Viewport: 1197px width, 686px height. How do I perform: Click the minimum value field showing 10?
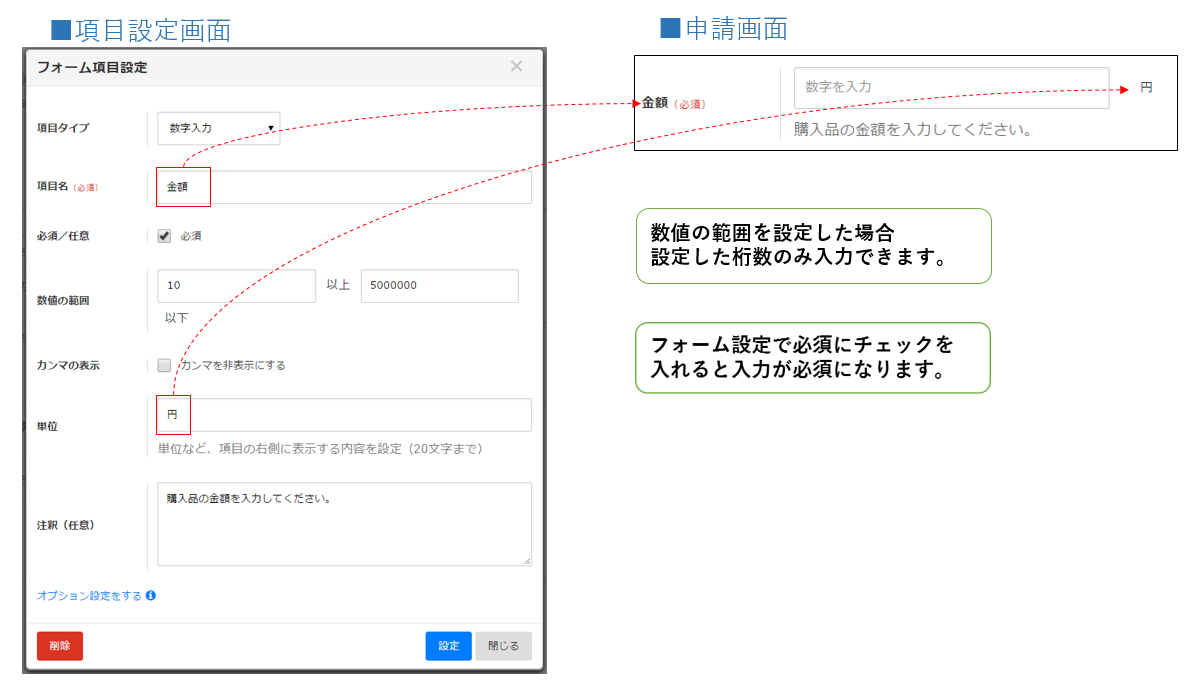237,286
